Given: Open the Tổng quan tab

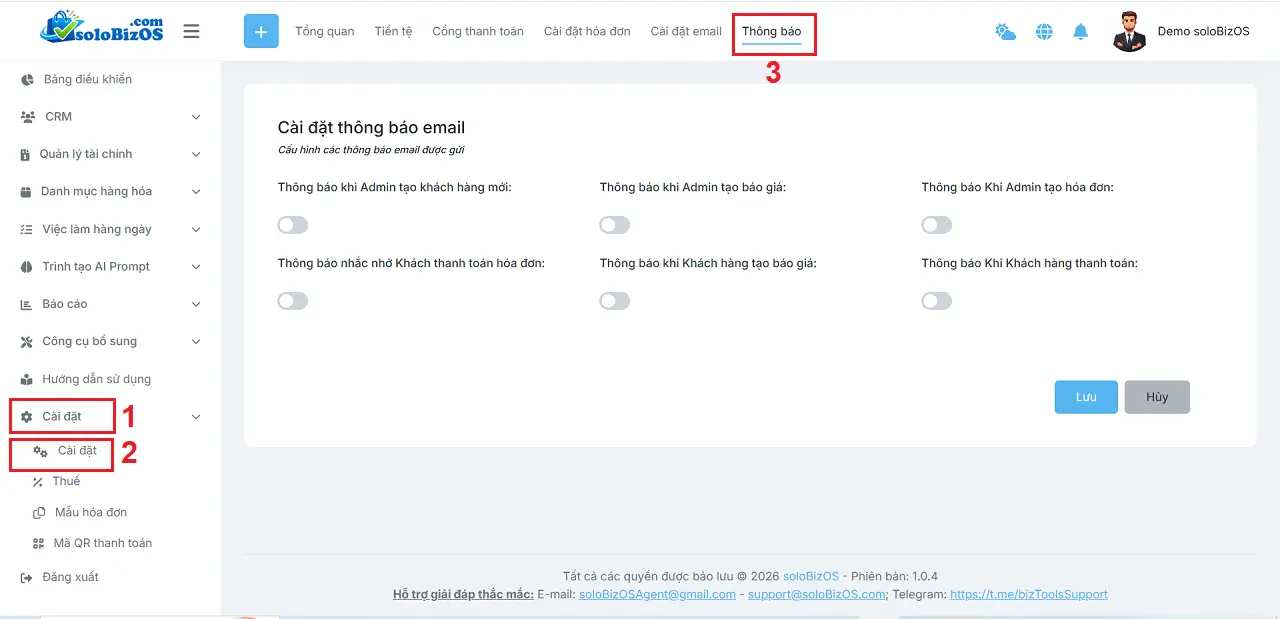Looking at the screenshot, I should tap(325, 31).
